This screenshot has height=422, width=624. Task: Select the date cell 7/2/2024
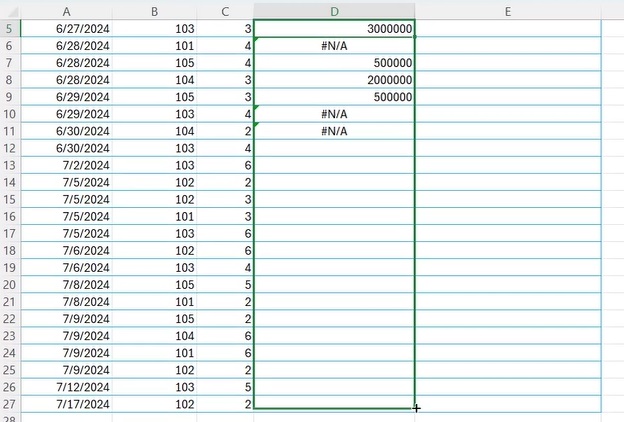click(x=66, y=165)
